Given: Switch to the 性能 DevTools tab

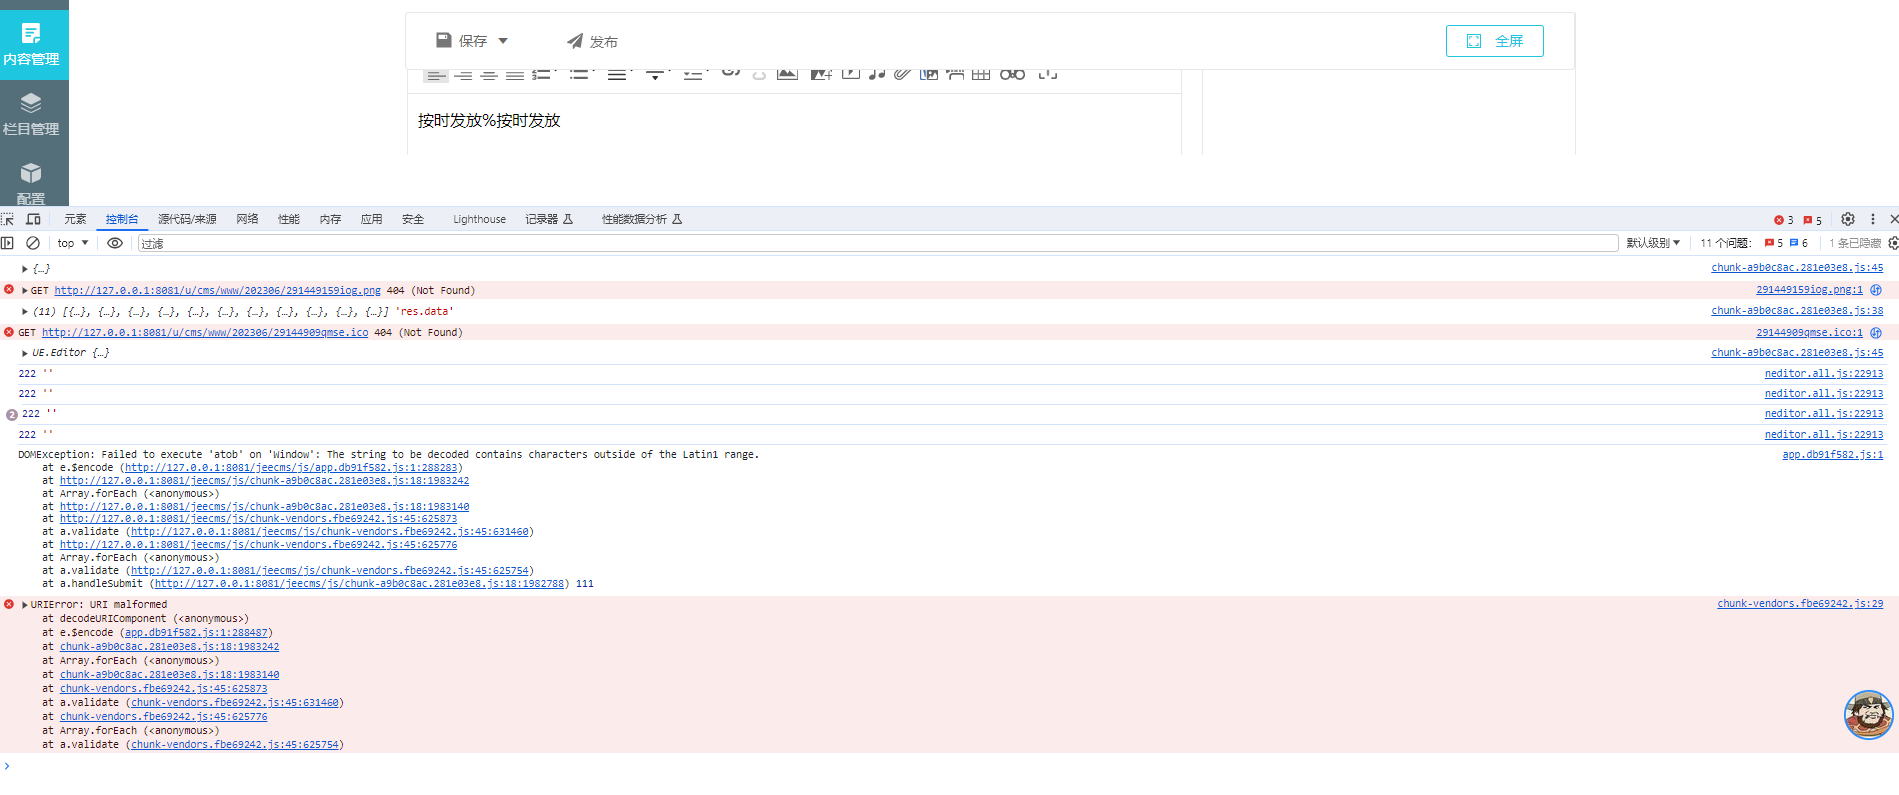Looking at the screenshot, I should coord(289,219).
